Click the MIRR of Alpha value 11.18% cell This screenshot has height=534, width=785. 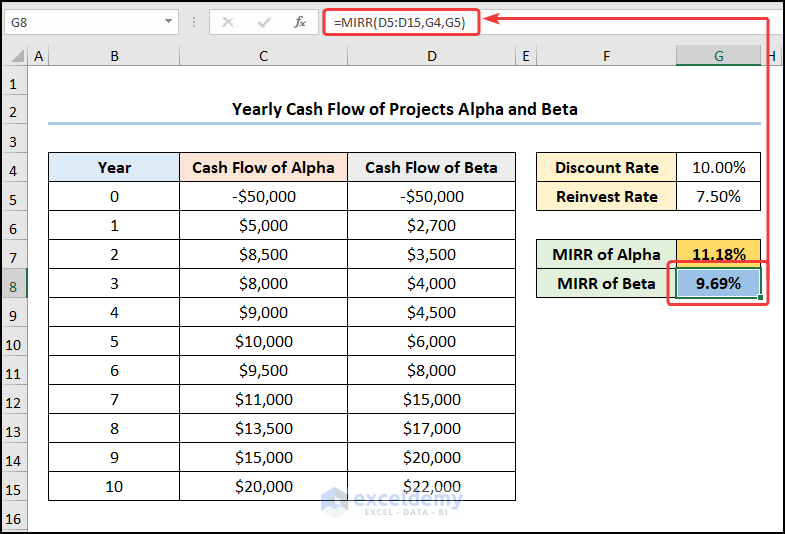pos(718,254)
